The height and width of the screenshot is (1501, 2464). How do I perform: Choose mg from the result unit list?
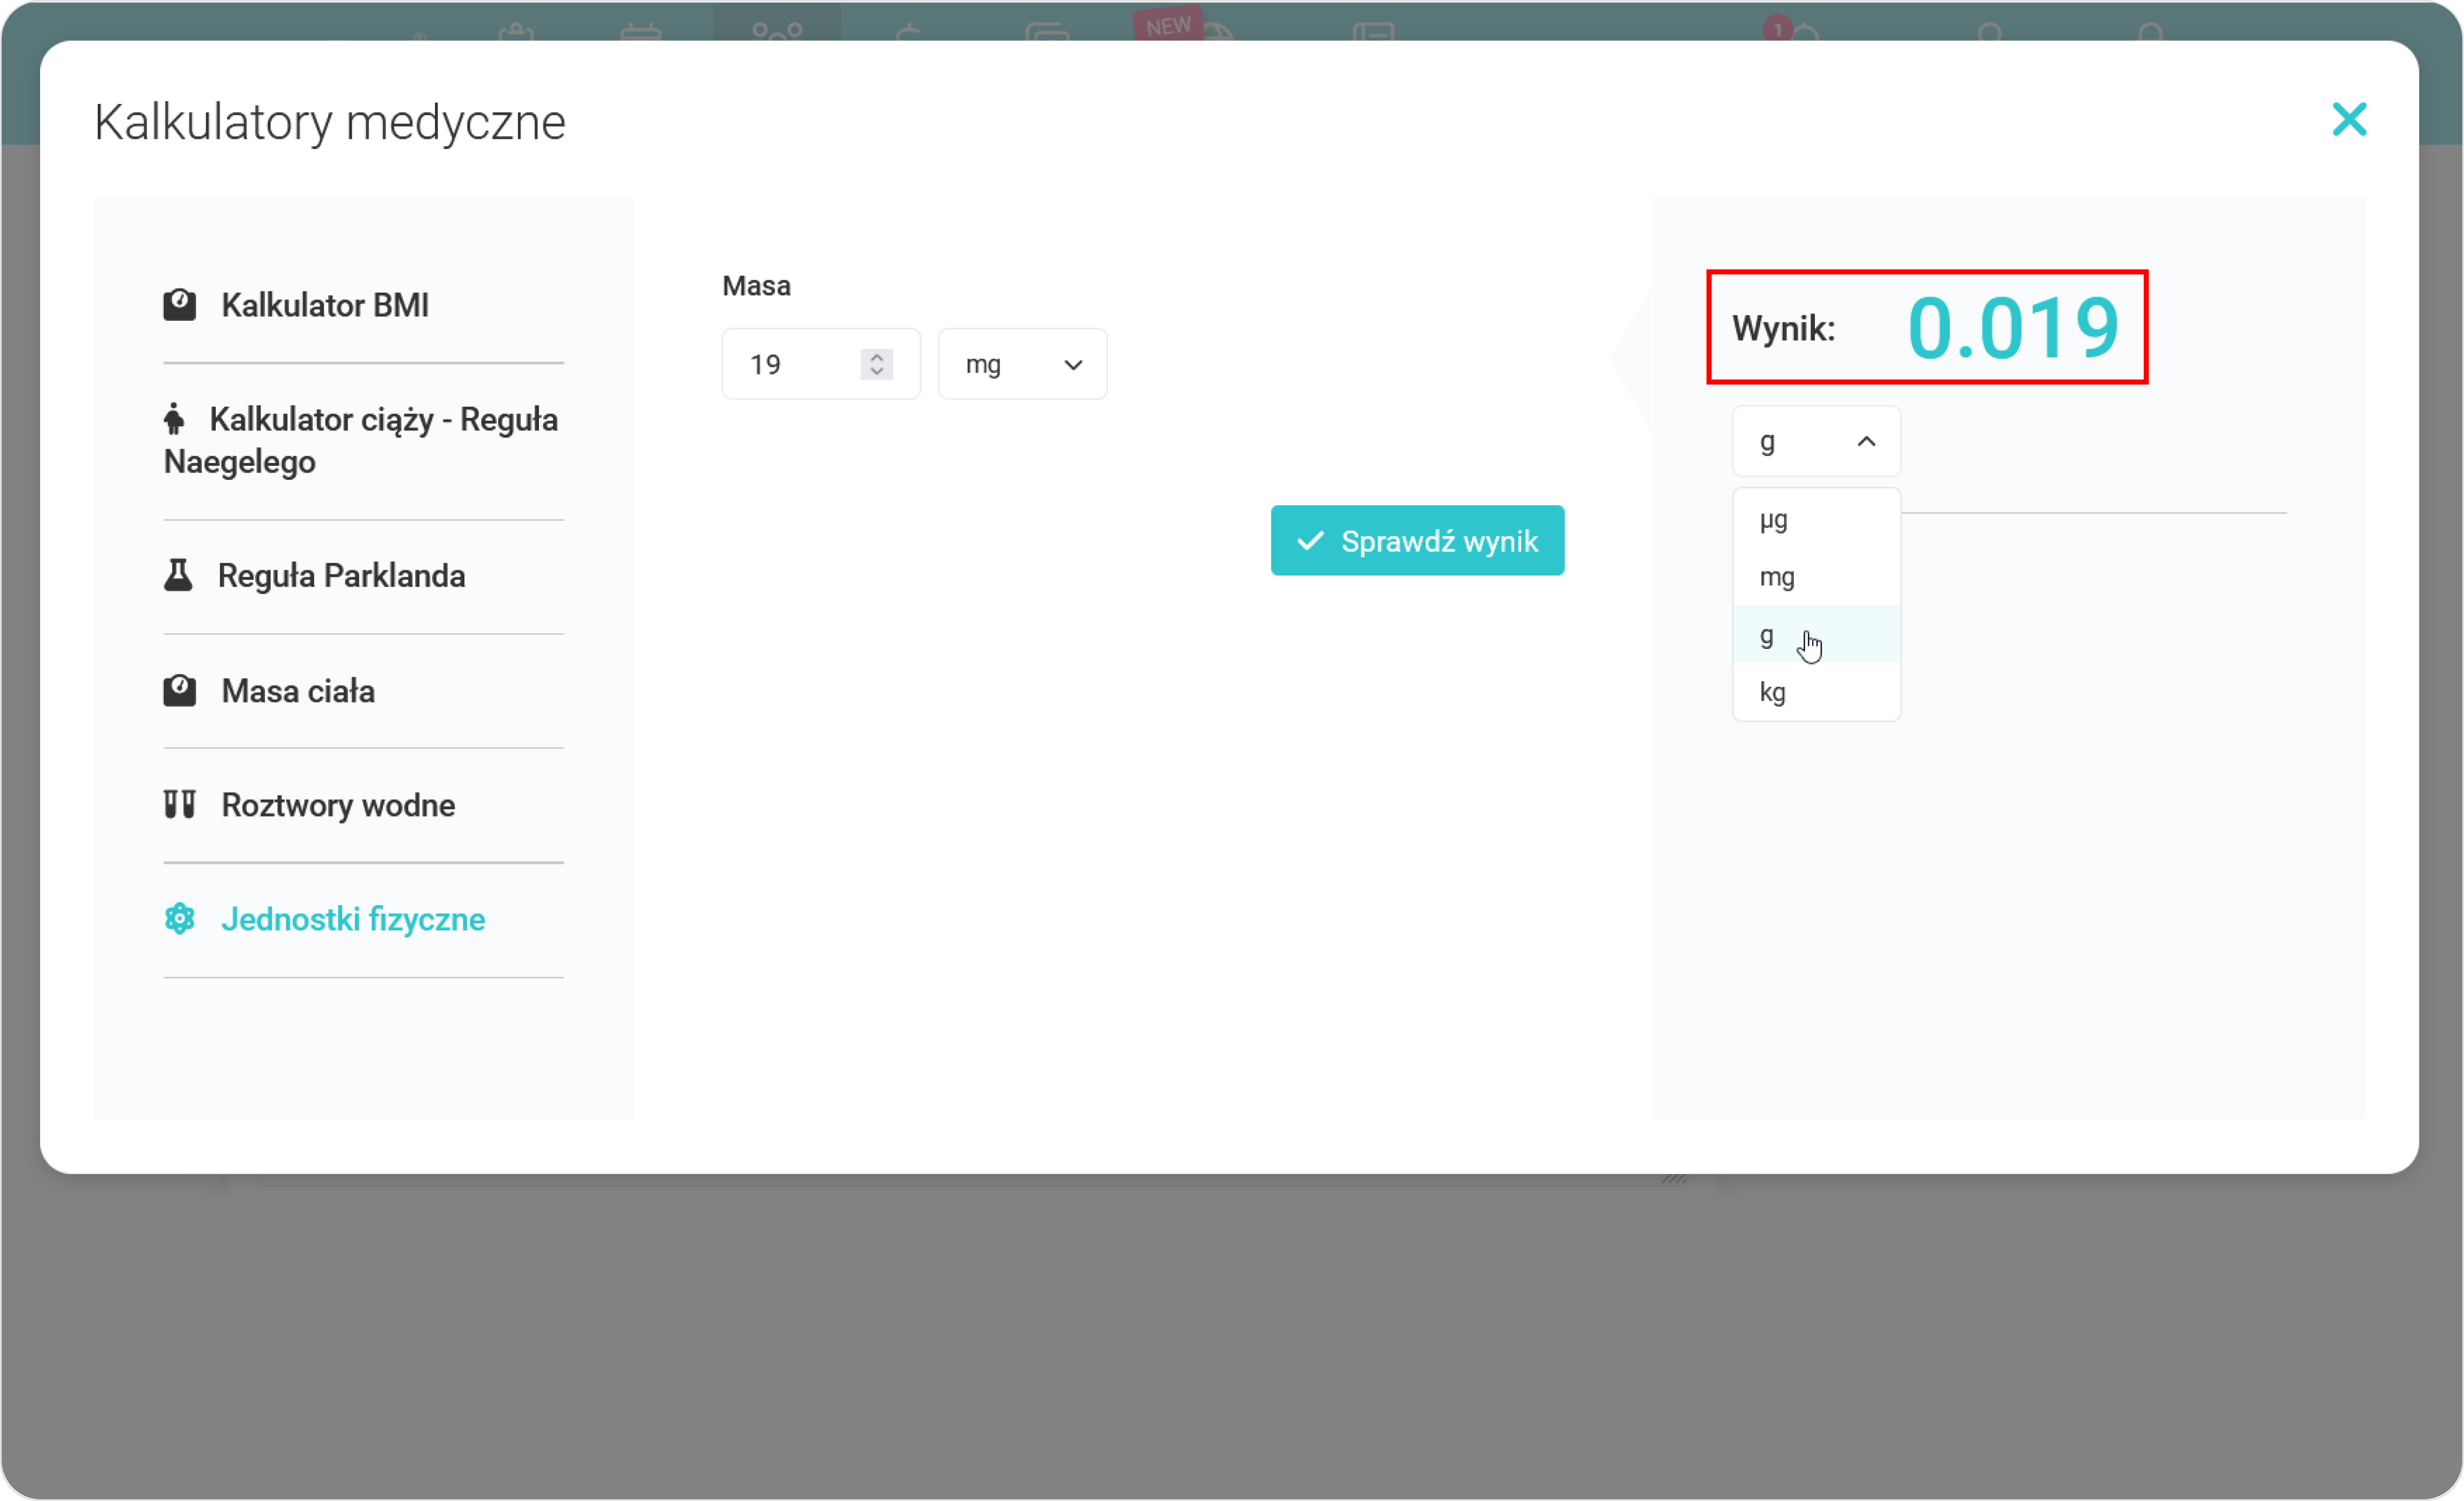click(1816, 577)
